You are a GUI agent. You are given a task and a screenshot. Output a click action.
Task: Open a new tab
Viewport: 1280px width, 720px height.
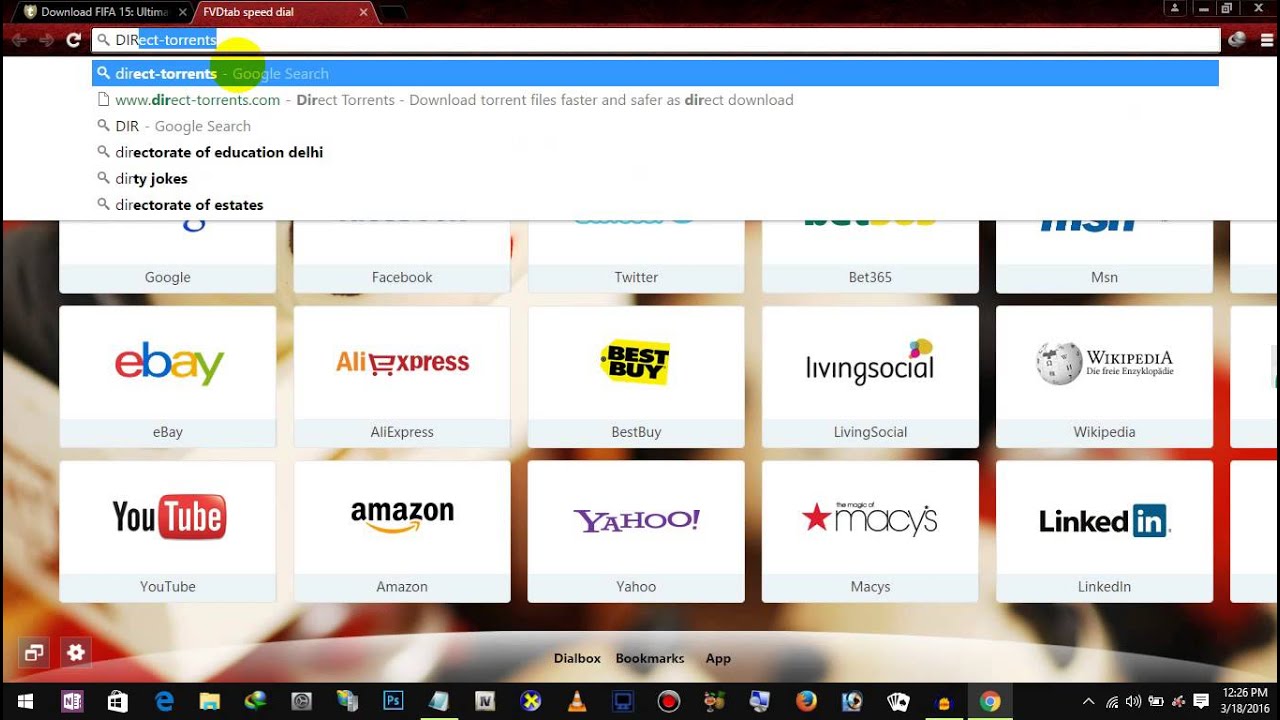point(392,13)
